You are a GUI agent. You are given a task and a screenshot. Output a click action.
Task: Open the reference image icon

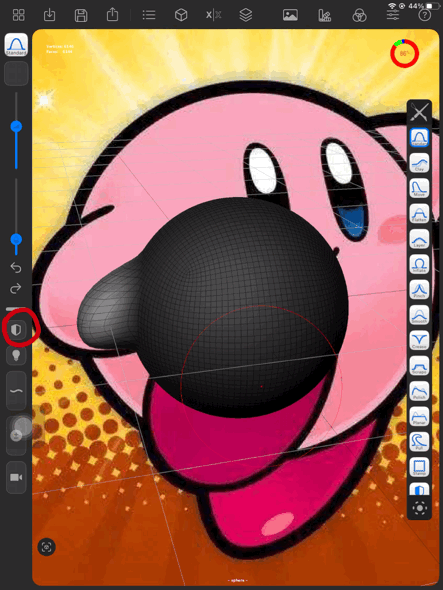click(x=290, y=15)
